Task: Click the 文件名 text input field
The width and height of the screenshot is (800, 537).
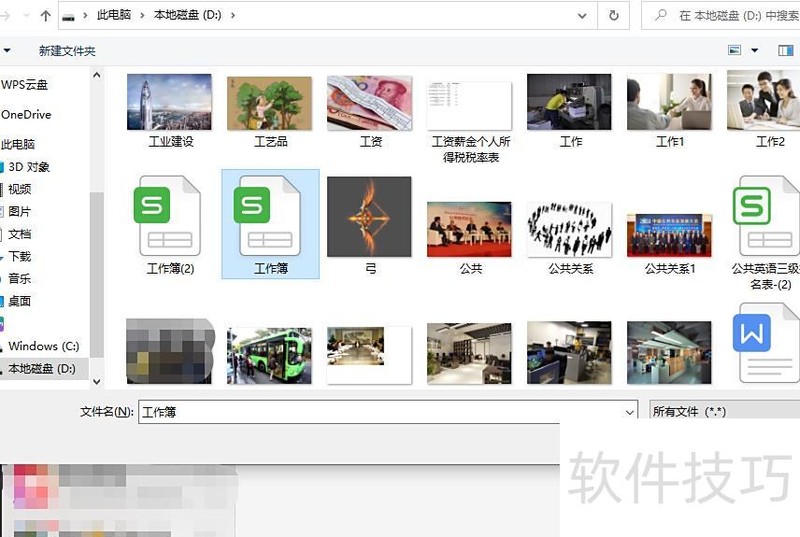Action: pos(380,411)
